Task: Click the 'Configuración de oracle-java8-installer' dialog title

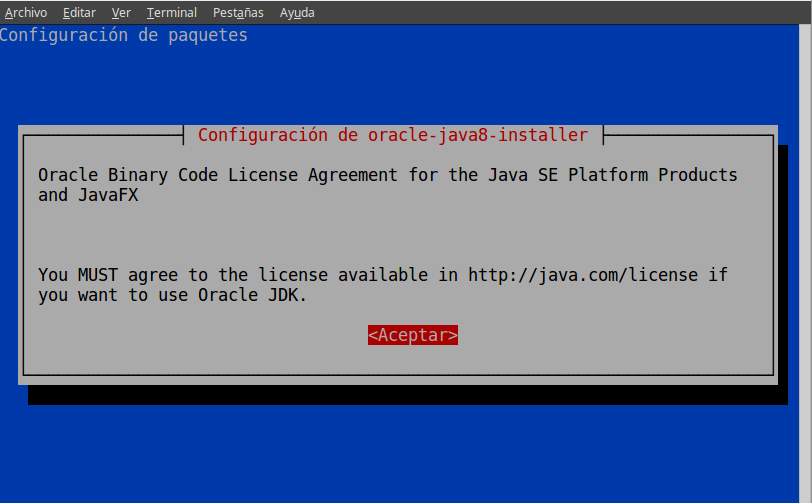Action: tap(393, 135)
